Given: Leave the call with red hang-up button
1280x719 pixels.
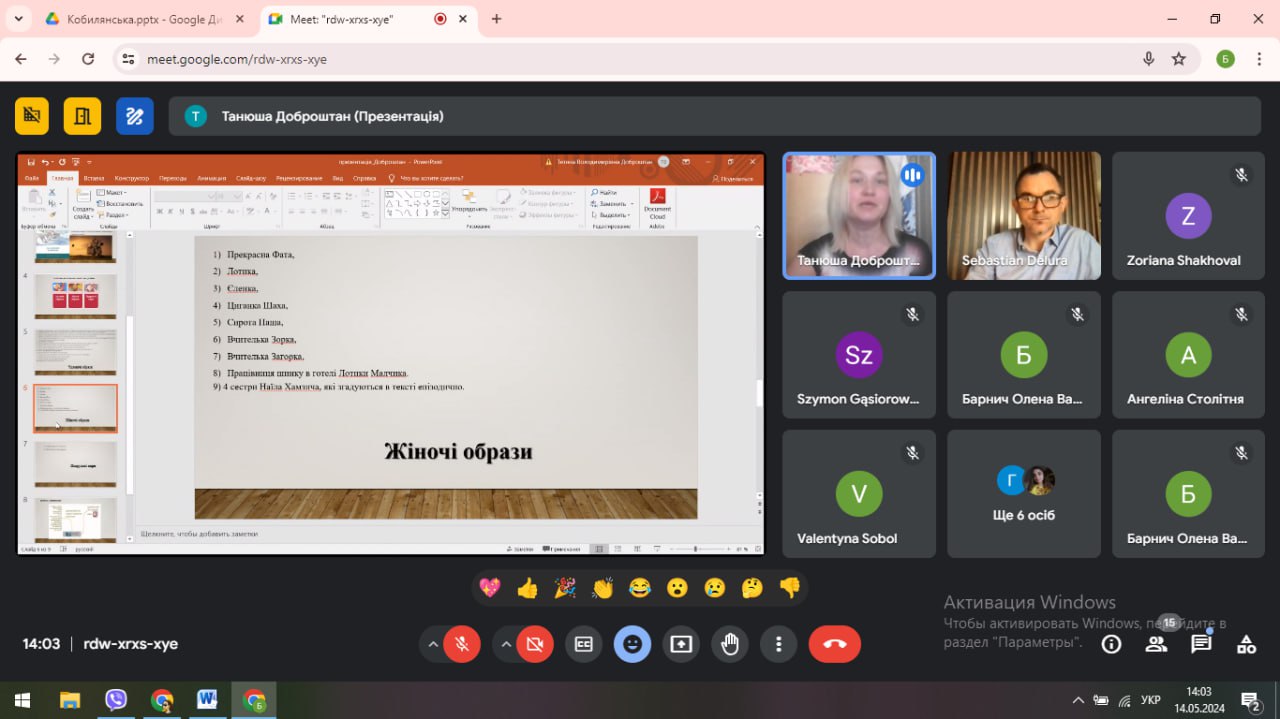Looking at the screenshot, I should click(x=834, y=644).
